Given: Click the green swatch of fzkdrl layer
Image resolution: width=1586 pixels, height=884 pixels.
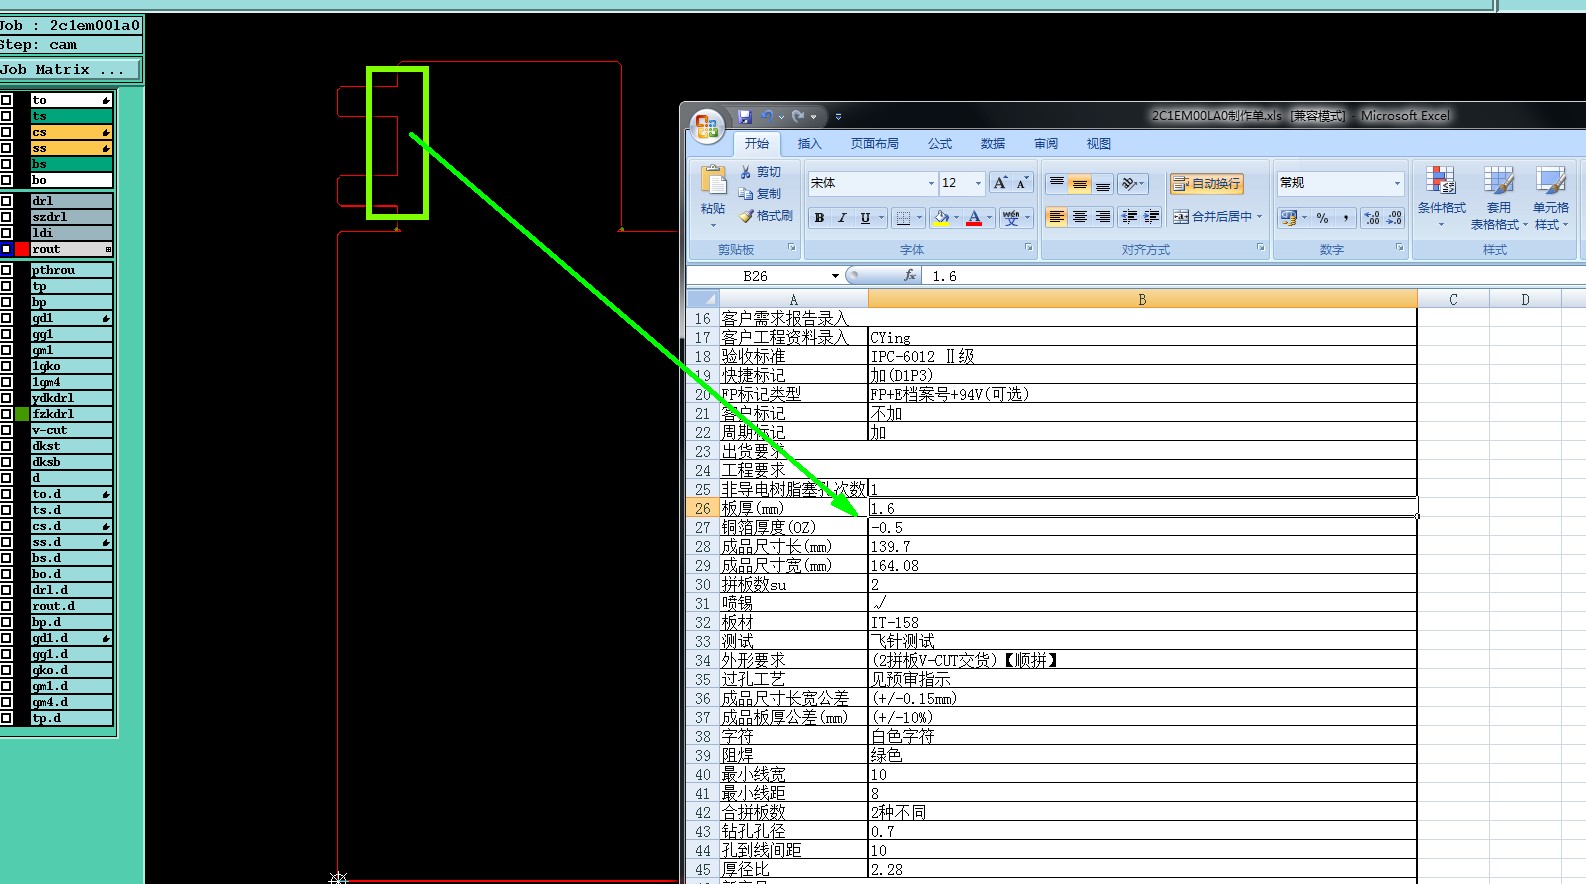Looking at the screenshot, I should click(x=22, y=414).
